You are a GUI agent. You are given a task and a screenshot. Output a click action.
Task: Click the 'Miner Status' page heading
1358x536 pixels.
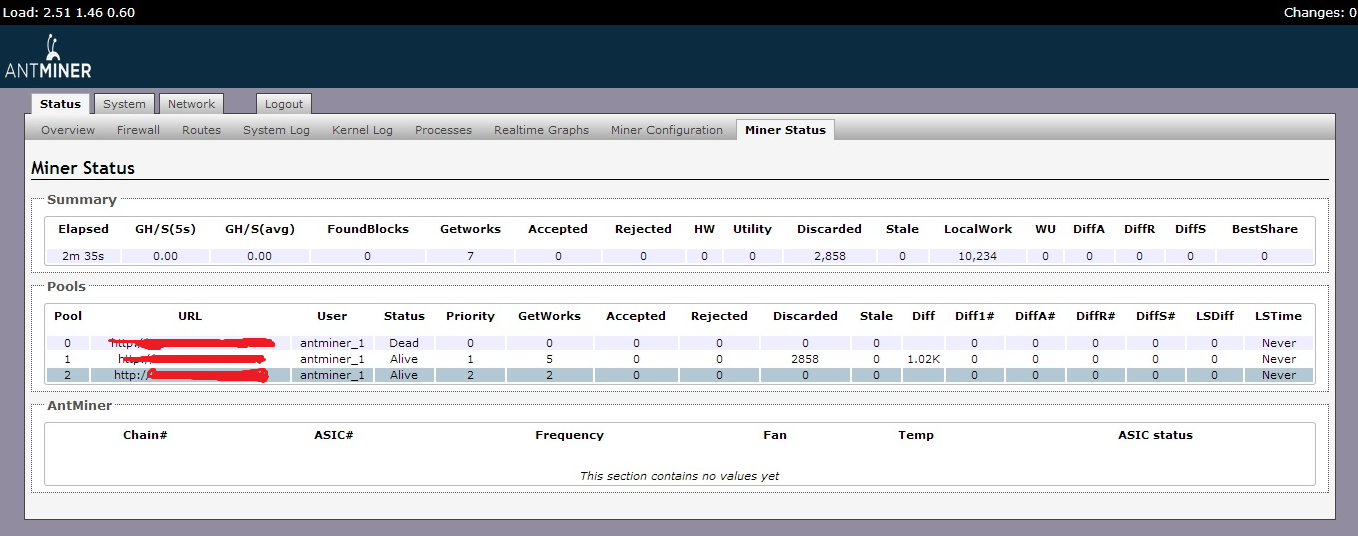(83, 168)
